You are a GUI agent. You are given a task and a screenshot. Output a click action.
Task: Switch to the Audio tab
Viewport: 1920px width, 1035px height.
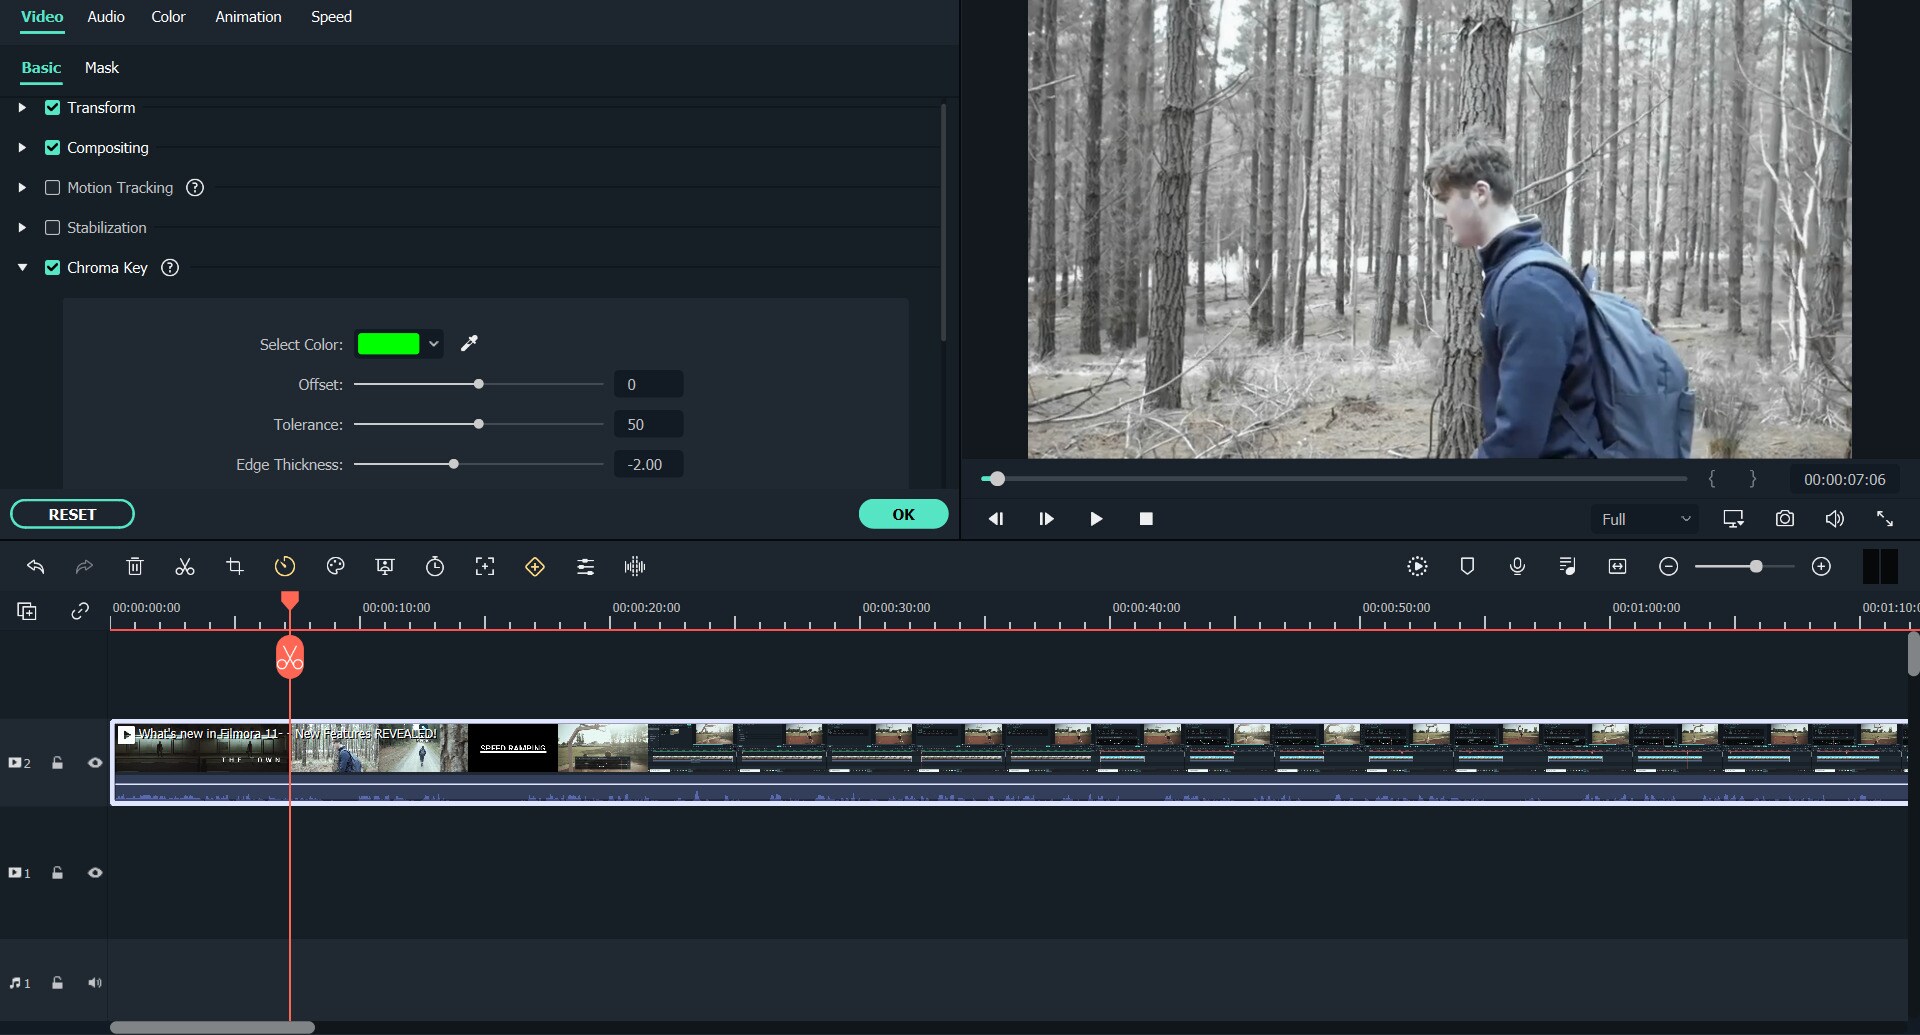(x=105, y=16)
